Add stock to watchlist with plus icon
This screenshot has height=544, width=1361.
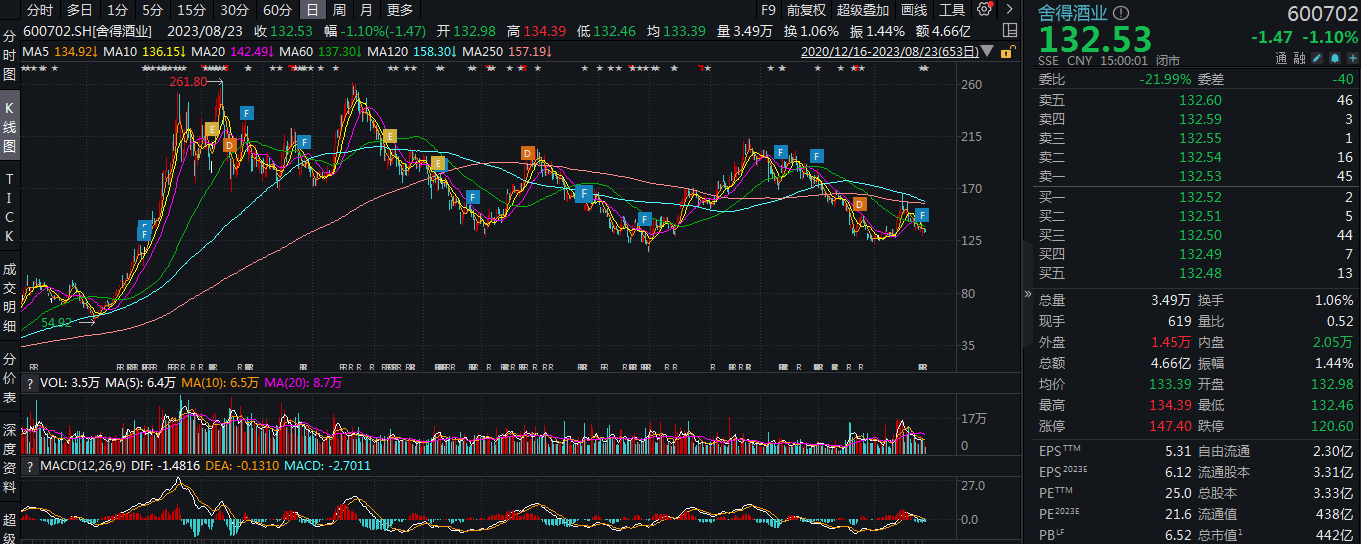pyautogui.click(x=1350, y=59)
